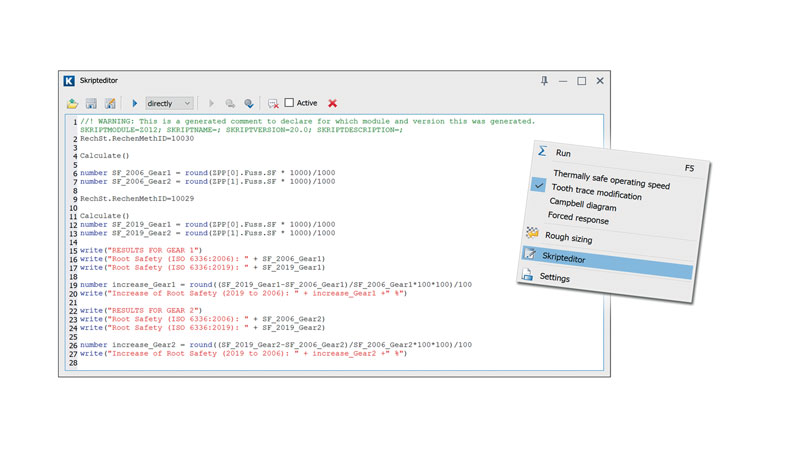Toggle the Tooth trace modification menu entry
The width and height of the screenshot is (800, 450).
click(x=596, y=192)
